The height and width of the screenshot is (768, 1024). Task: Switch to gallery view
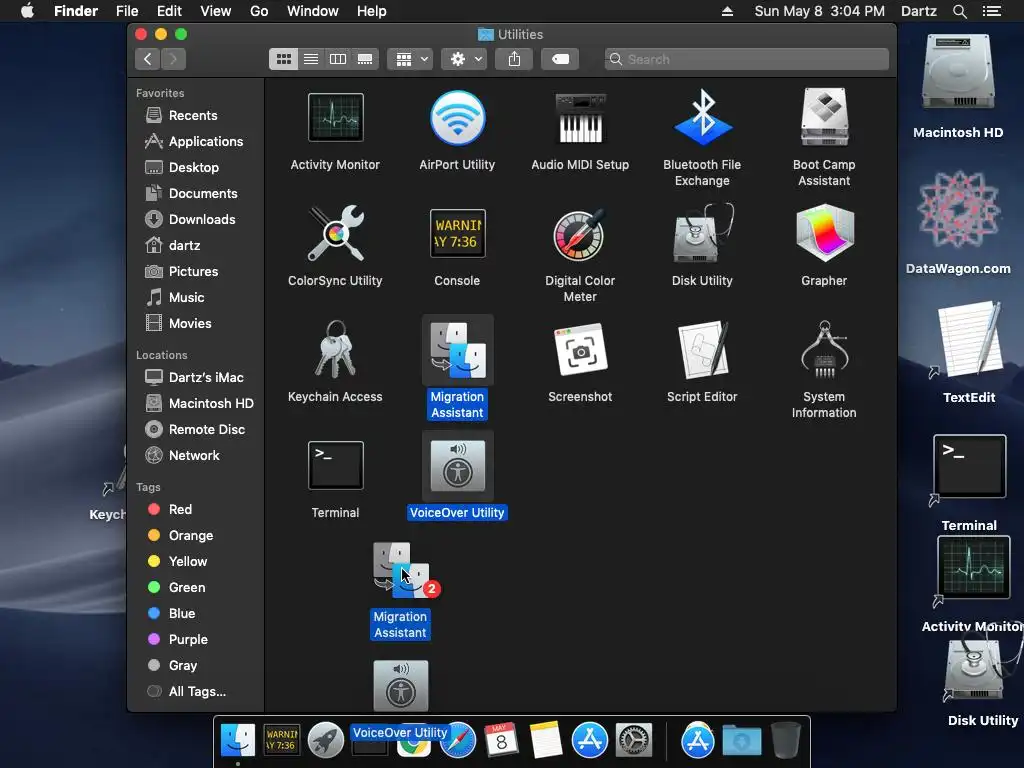(365, 59)
